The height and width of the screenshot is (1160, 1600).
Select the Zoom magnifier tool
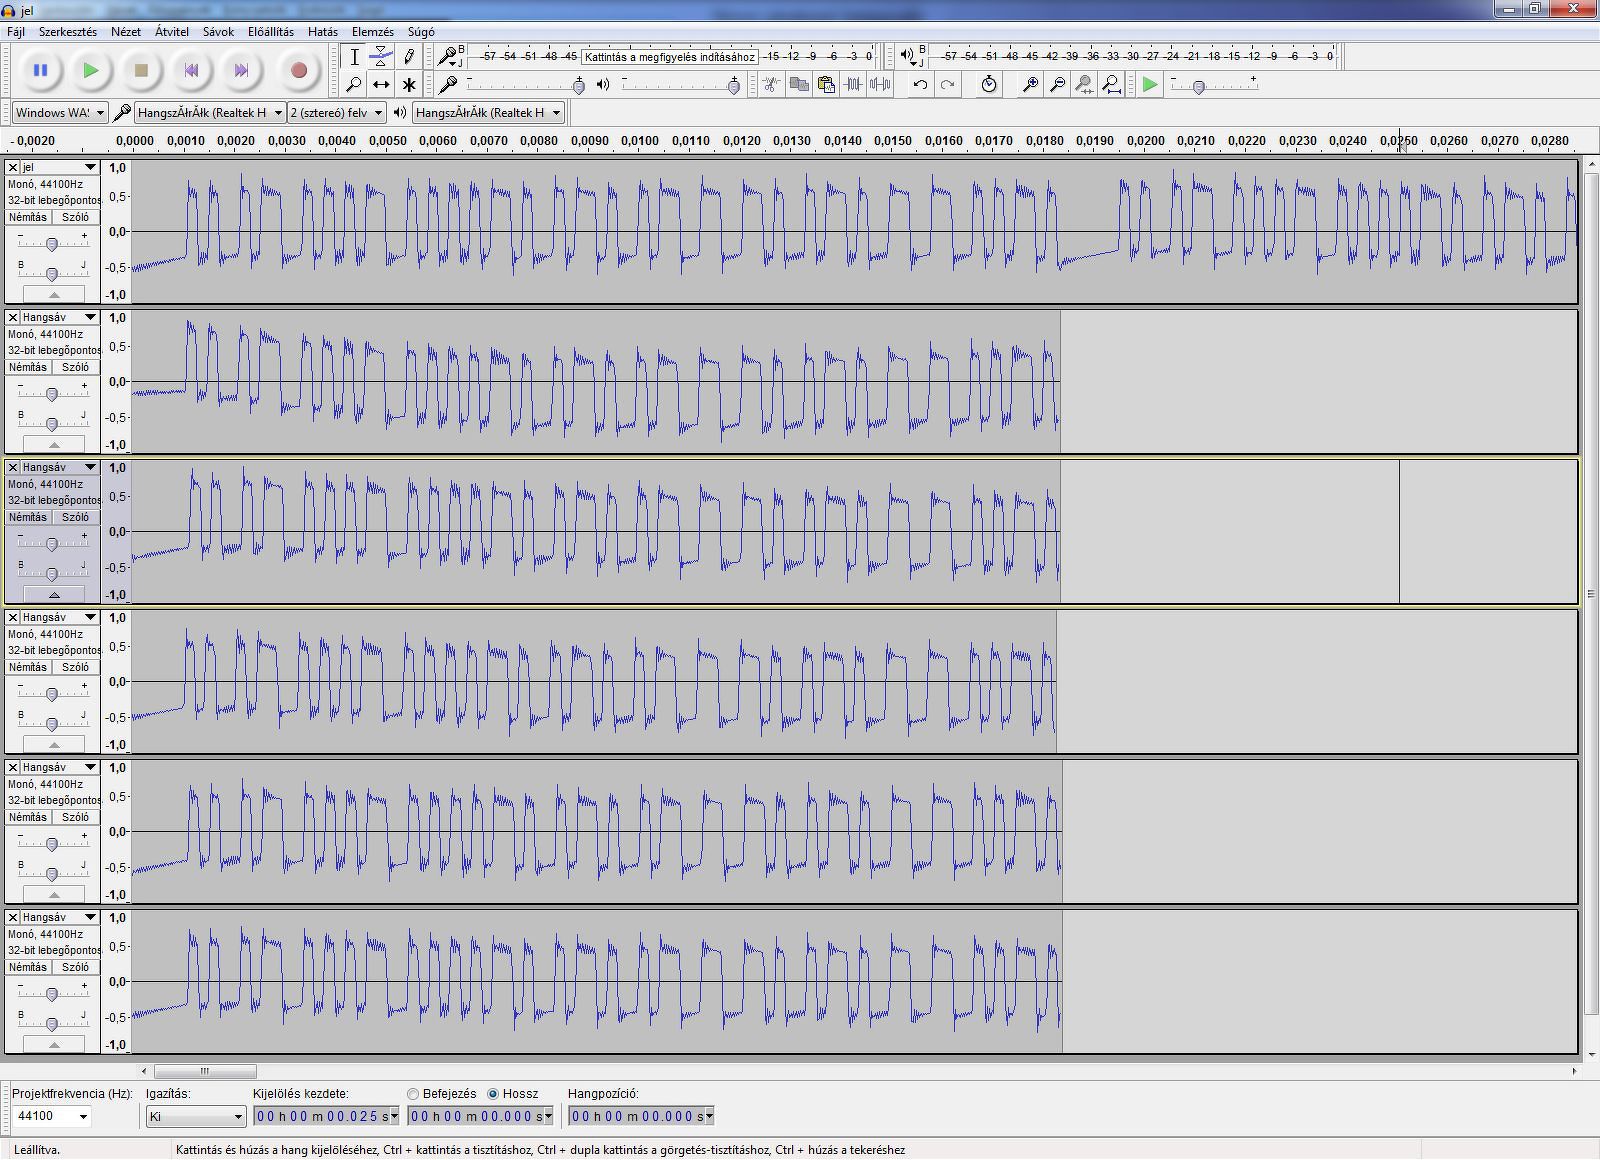pyautogui.click(x=354, y=84)
